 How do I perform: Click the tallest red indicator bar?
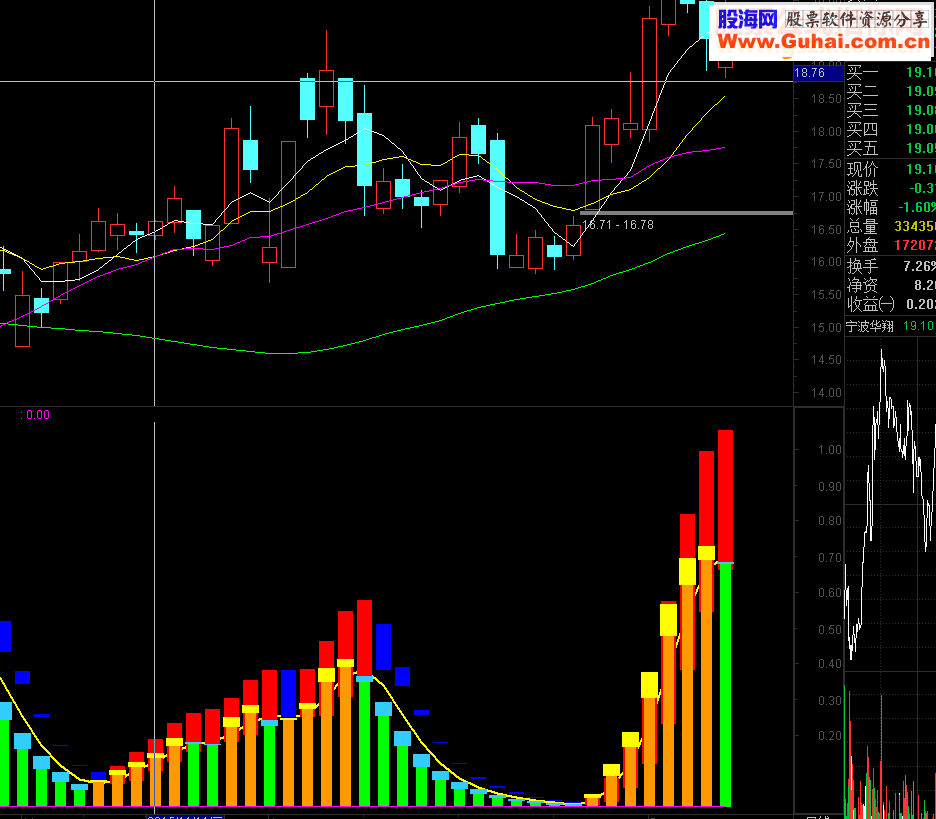pos(725,496)
